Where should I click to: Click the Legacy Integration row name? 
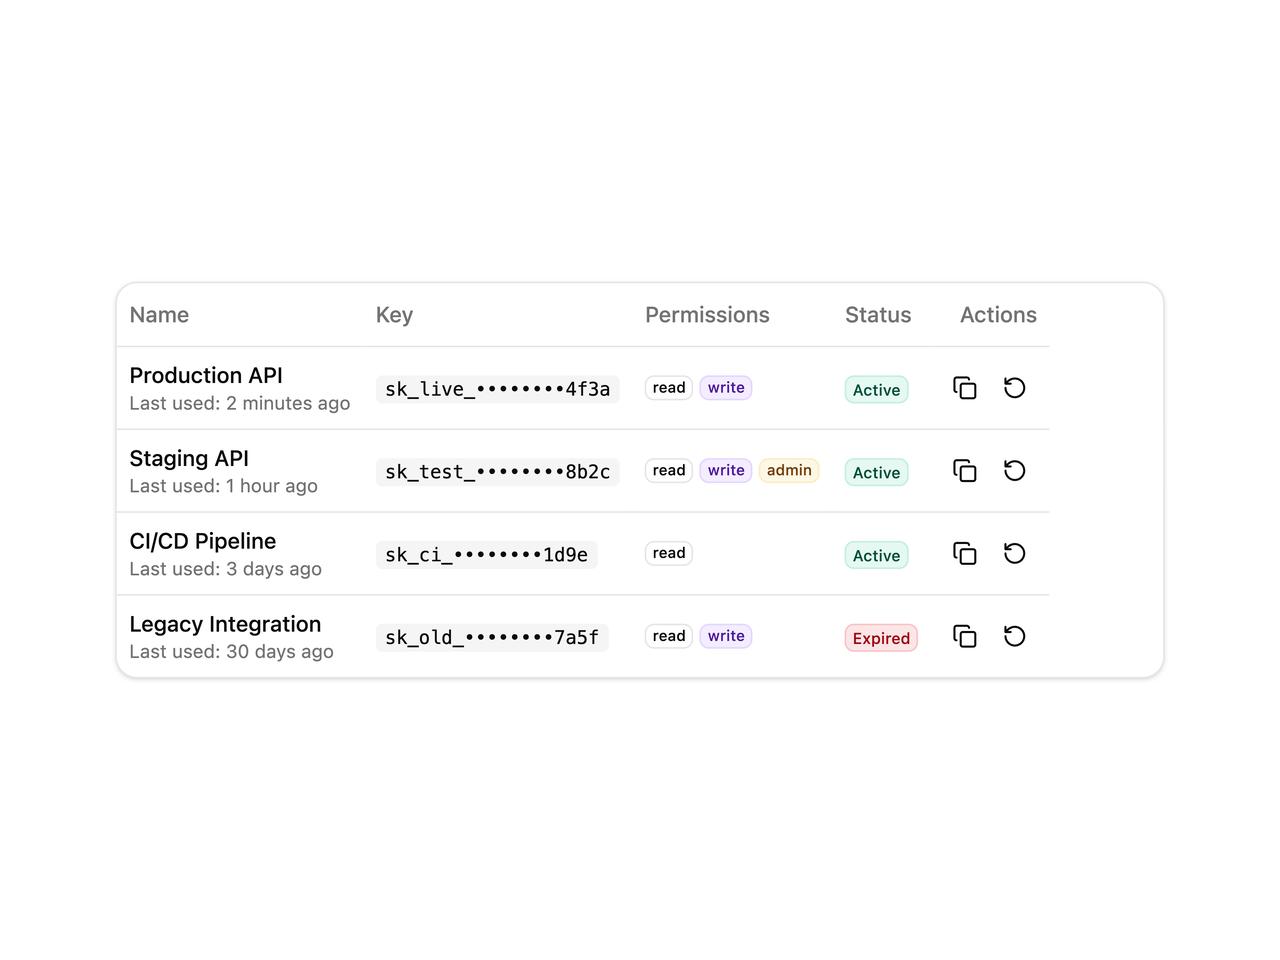point(225,625)
